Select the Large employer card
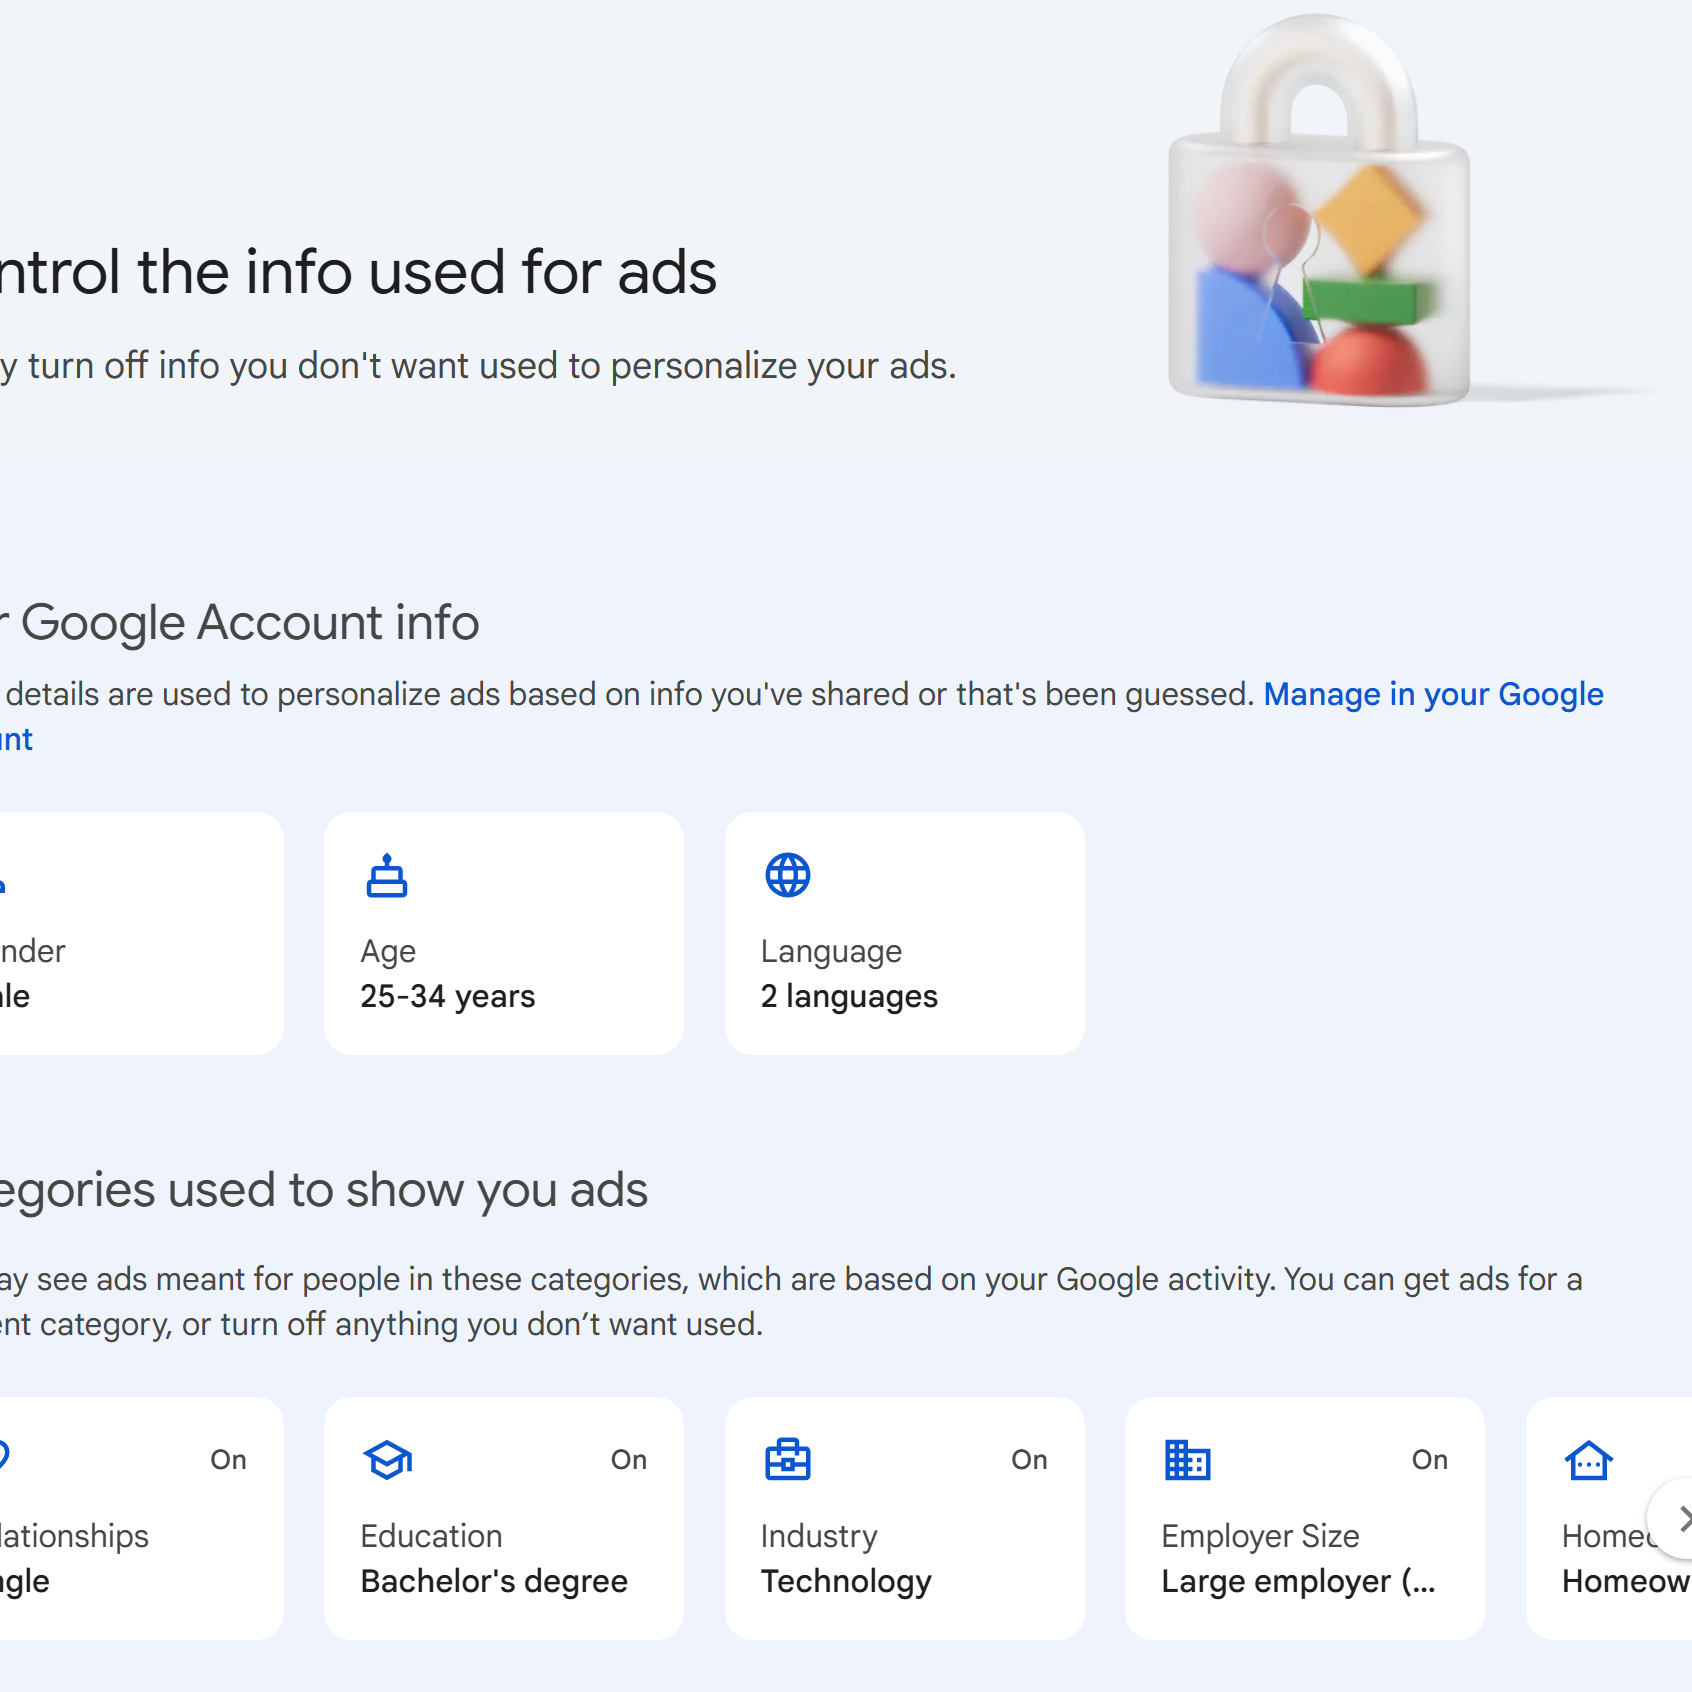 (x=1305, y=1518)
